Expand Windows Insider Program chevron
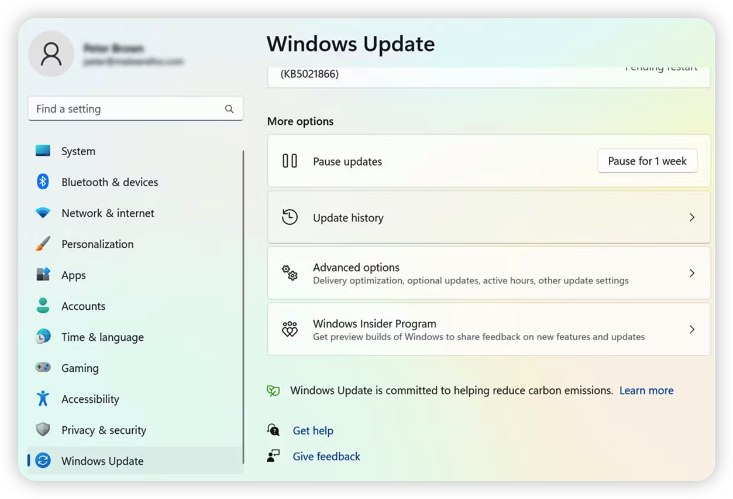 point(691,329)
